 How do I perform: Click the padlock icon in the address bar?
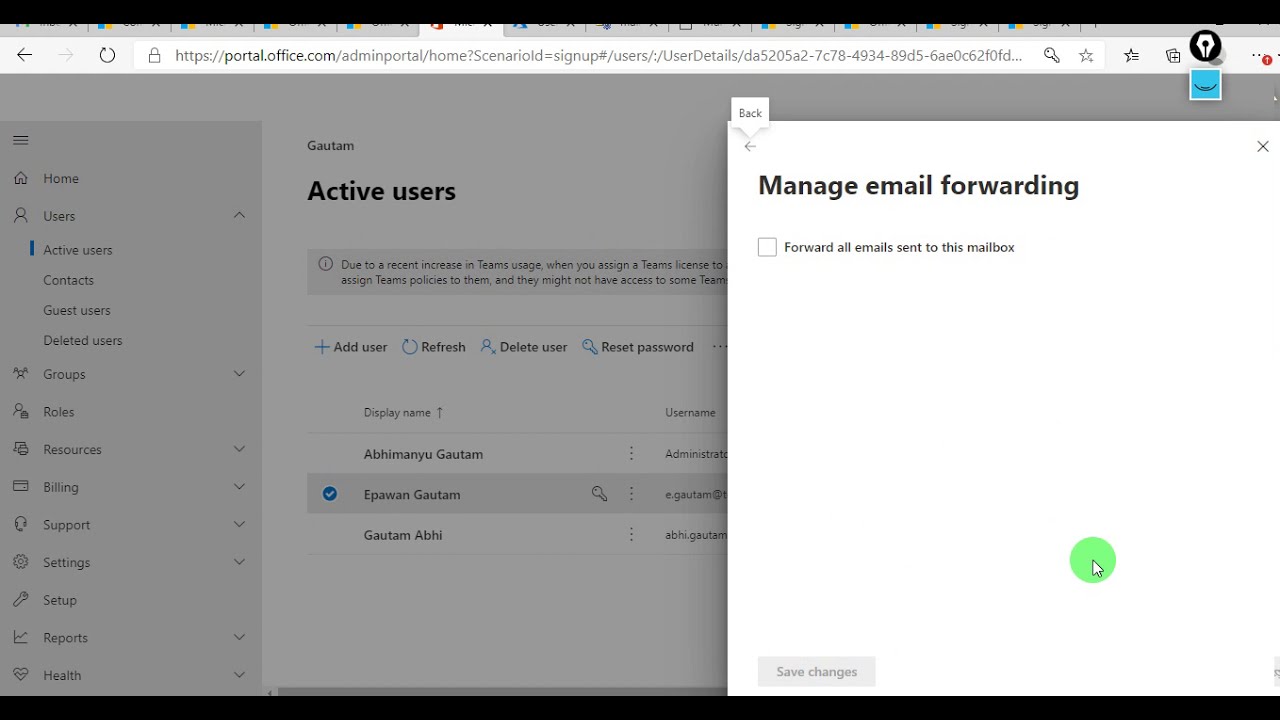click(154, 56)
